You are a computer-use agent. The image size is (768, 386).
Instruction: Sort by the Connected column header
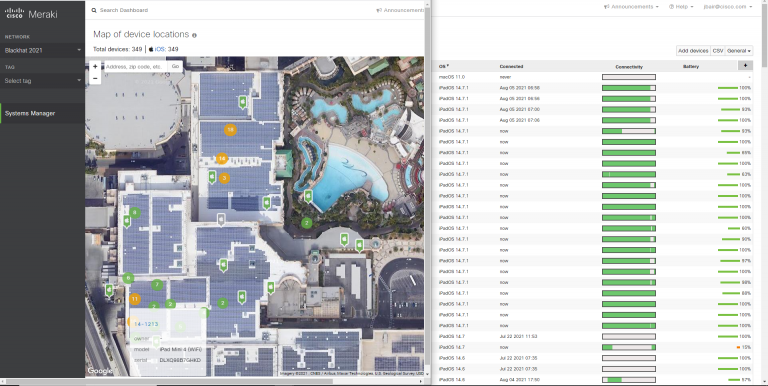511,66
